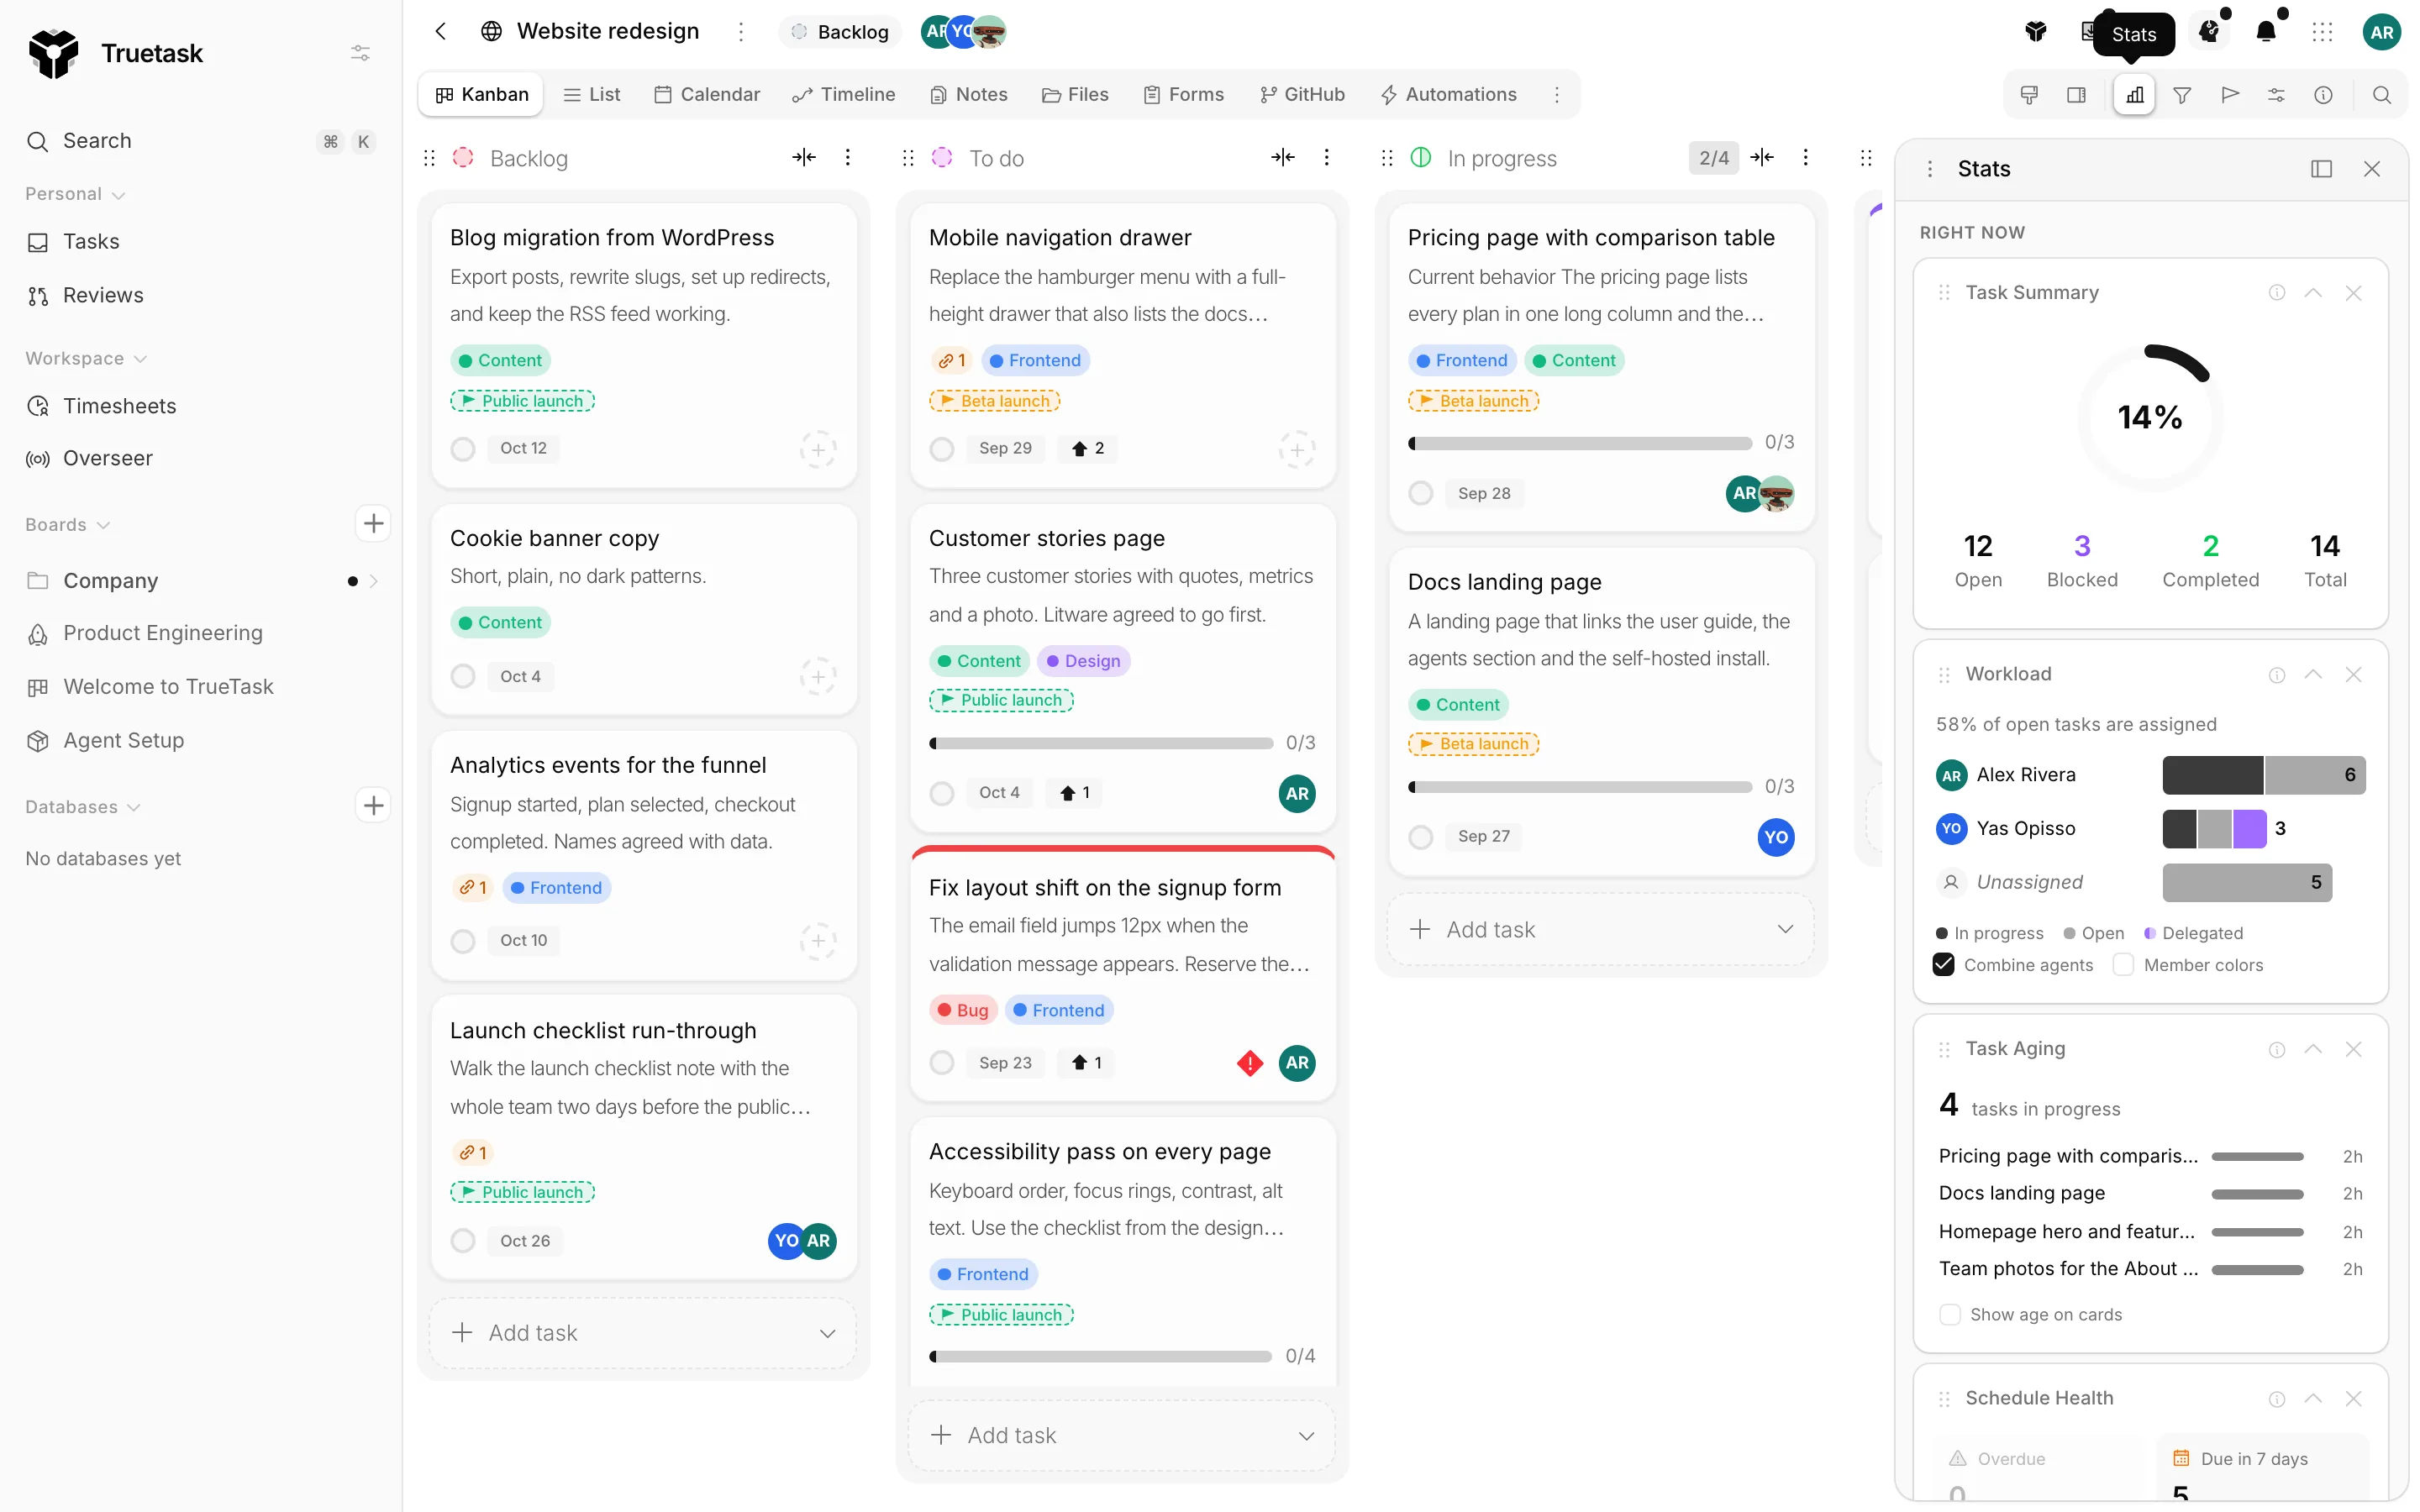Viewport: 2420px width, 1512px height.
Task: Enable the Member colors checkbox
Action: [x=2123, y=965]
